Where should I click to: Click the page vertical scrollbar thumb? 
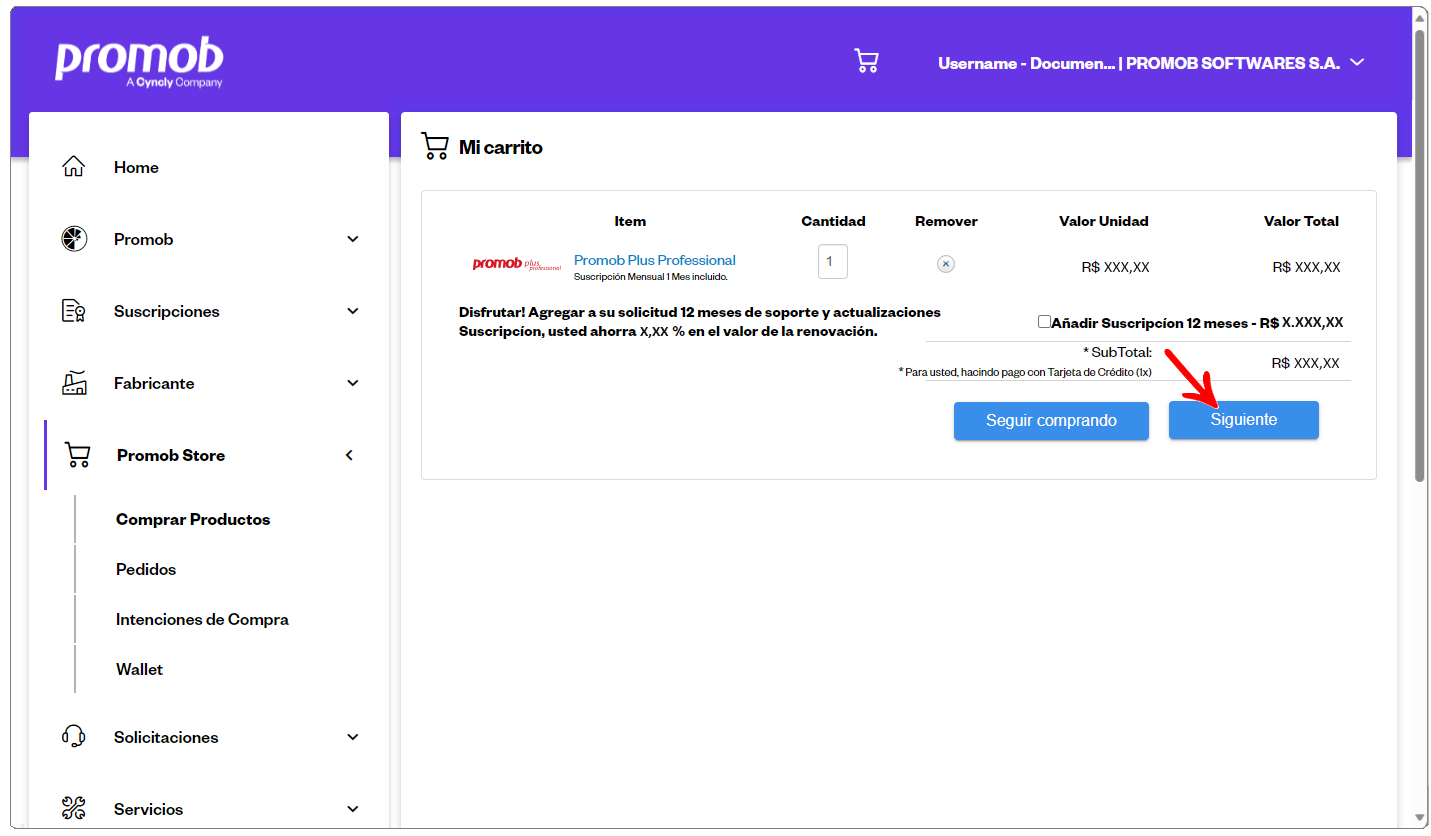coord(1420,255)
